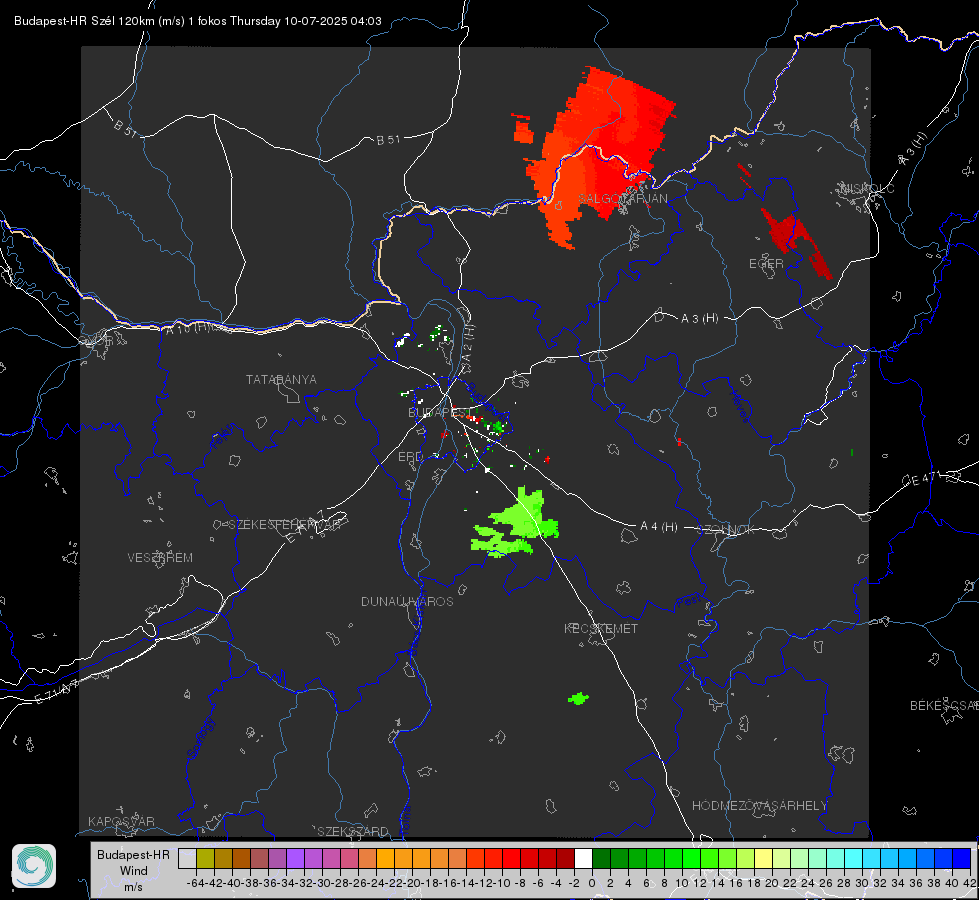This screenshot has height=900, width=979.
Task: Click the SZÉKESFEHÉRVÁR city label
Action: 285,525
